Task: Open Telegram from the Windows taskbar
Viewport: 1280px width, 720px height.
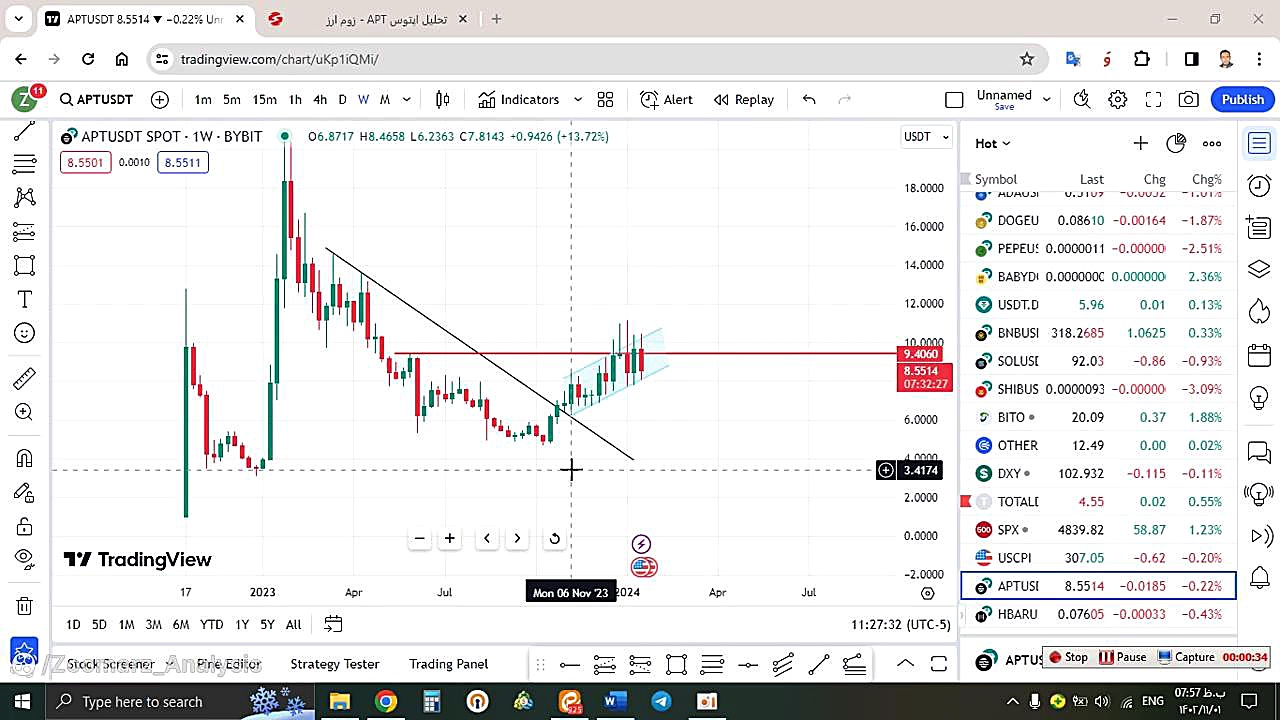Action: coord(661,701)
